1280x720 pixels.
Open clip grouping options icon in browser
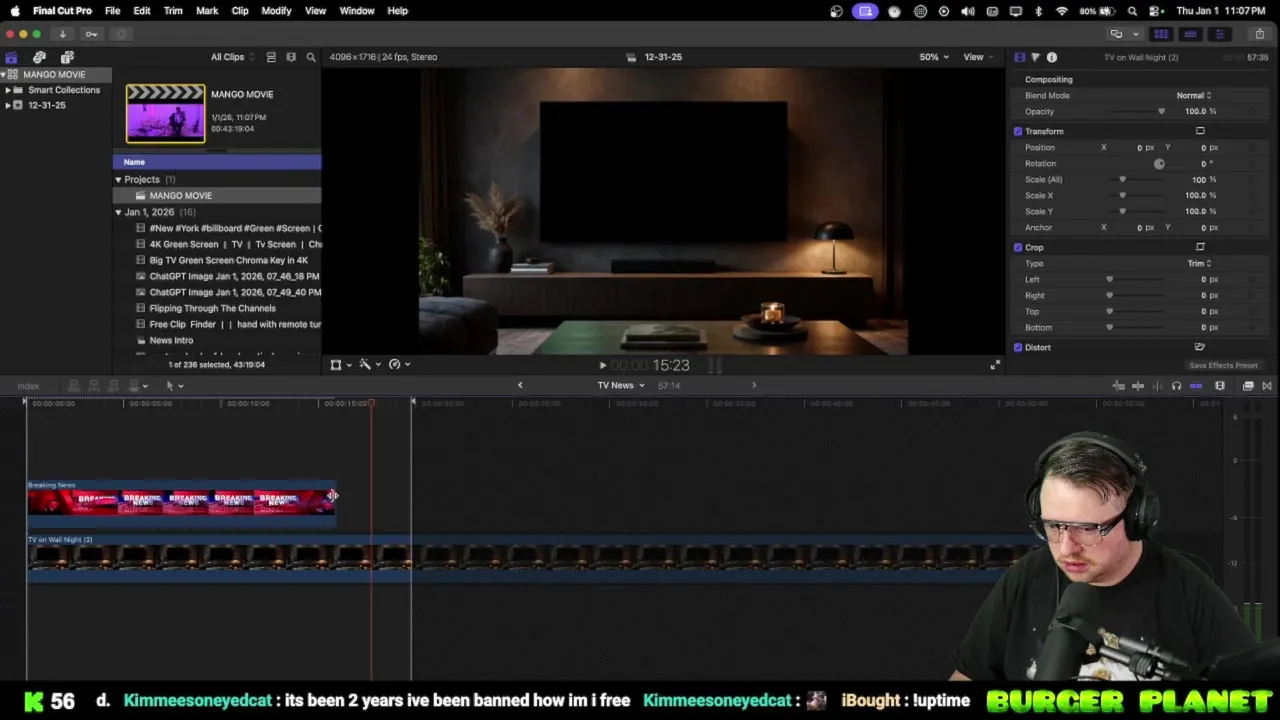click(291, 57)
